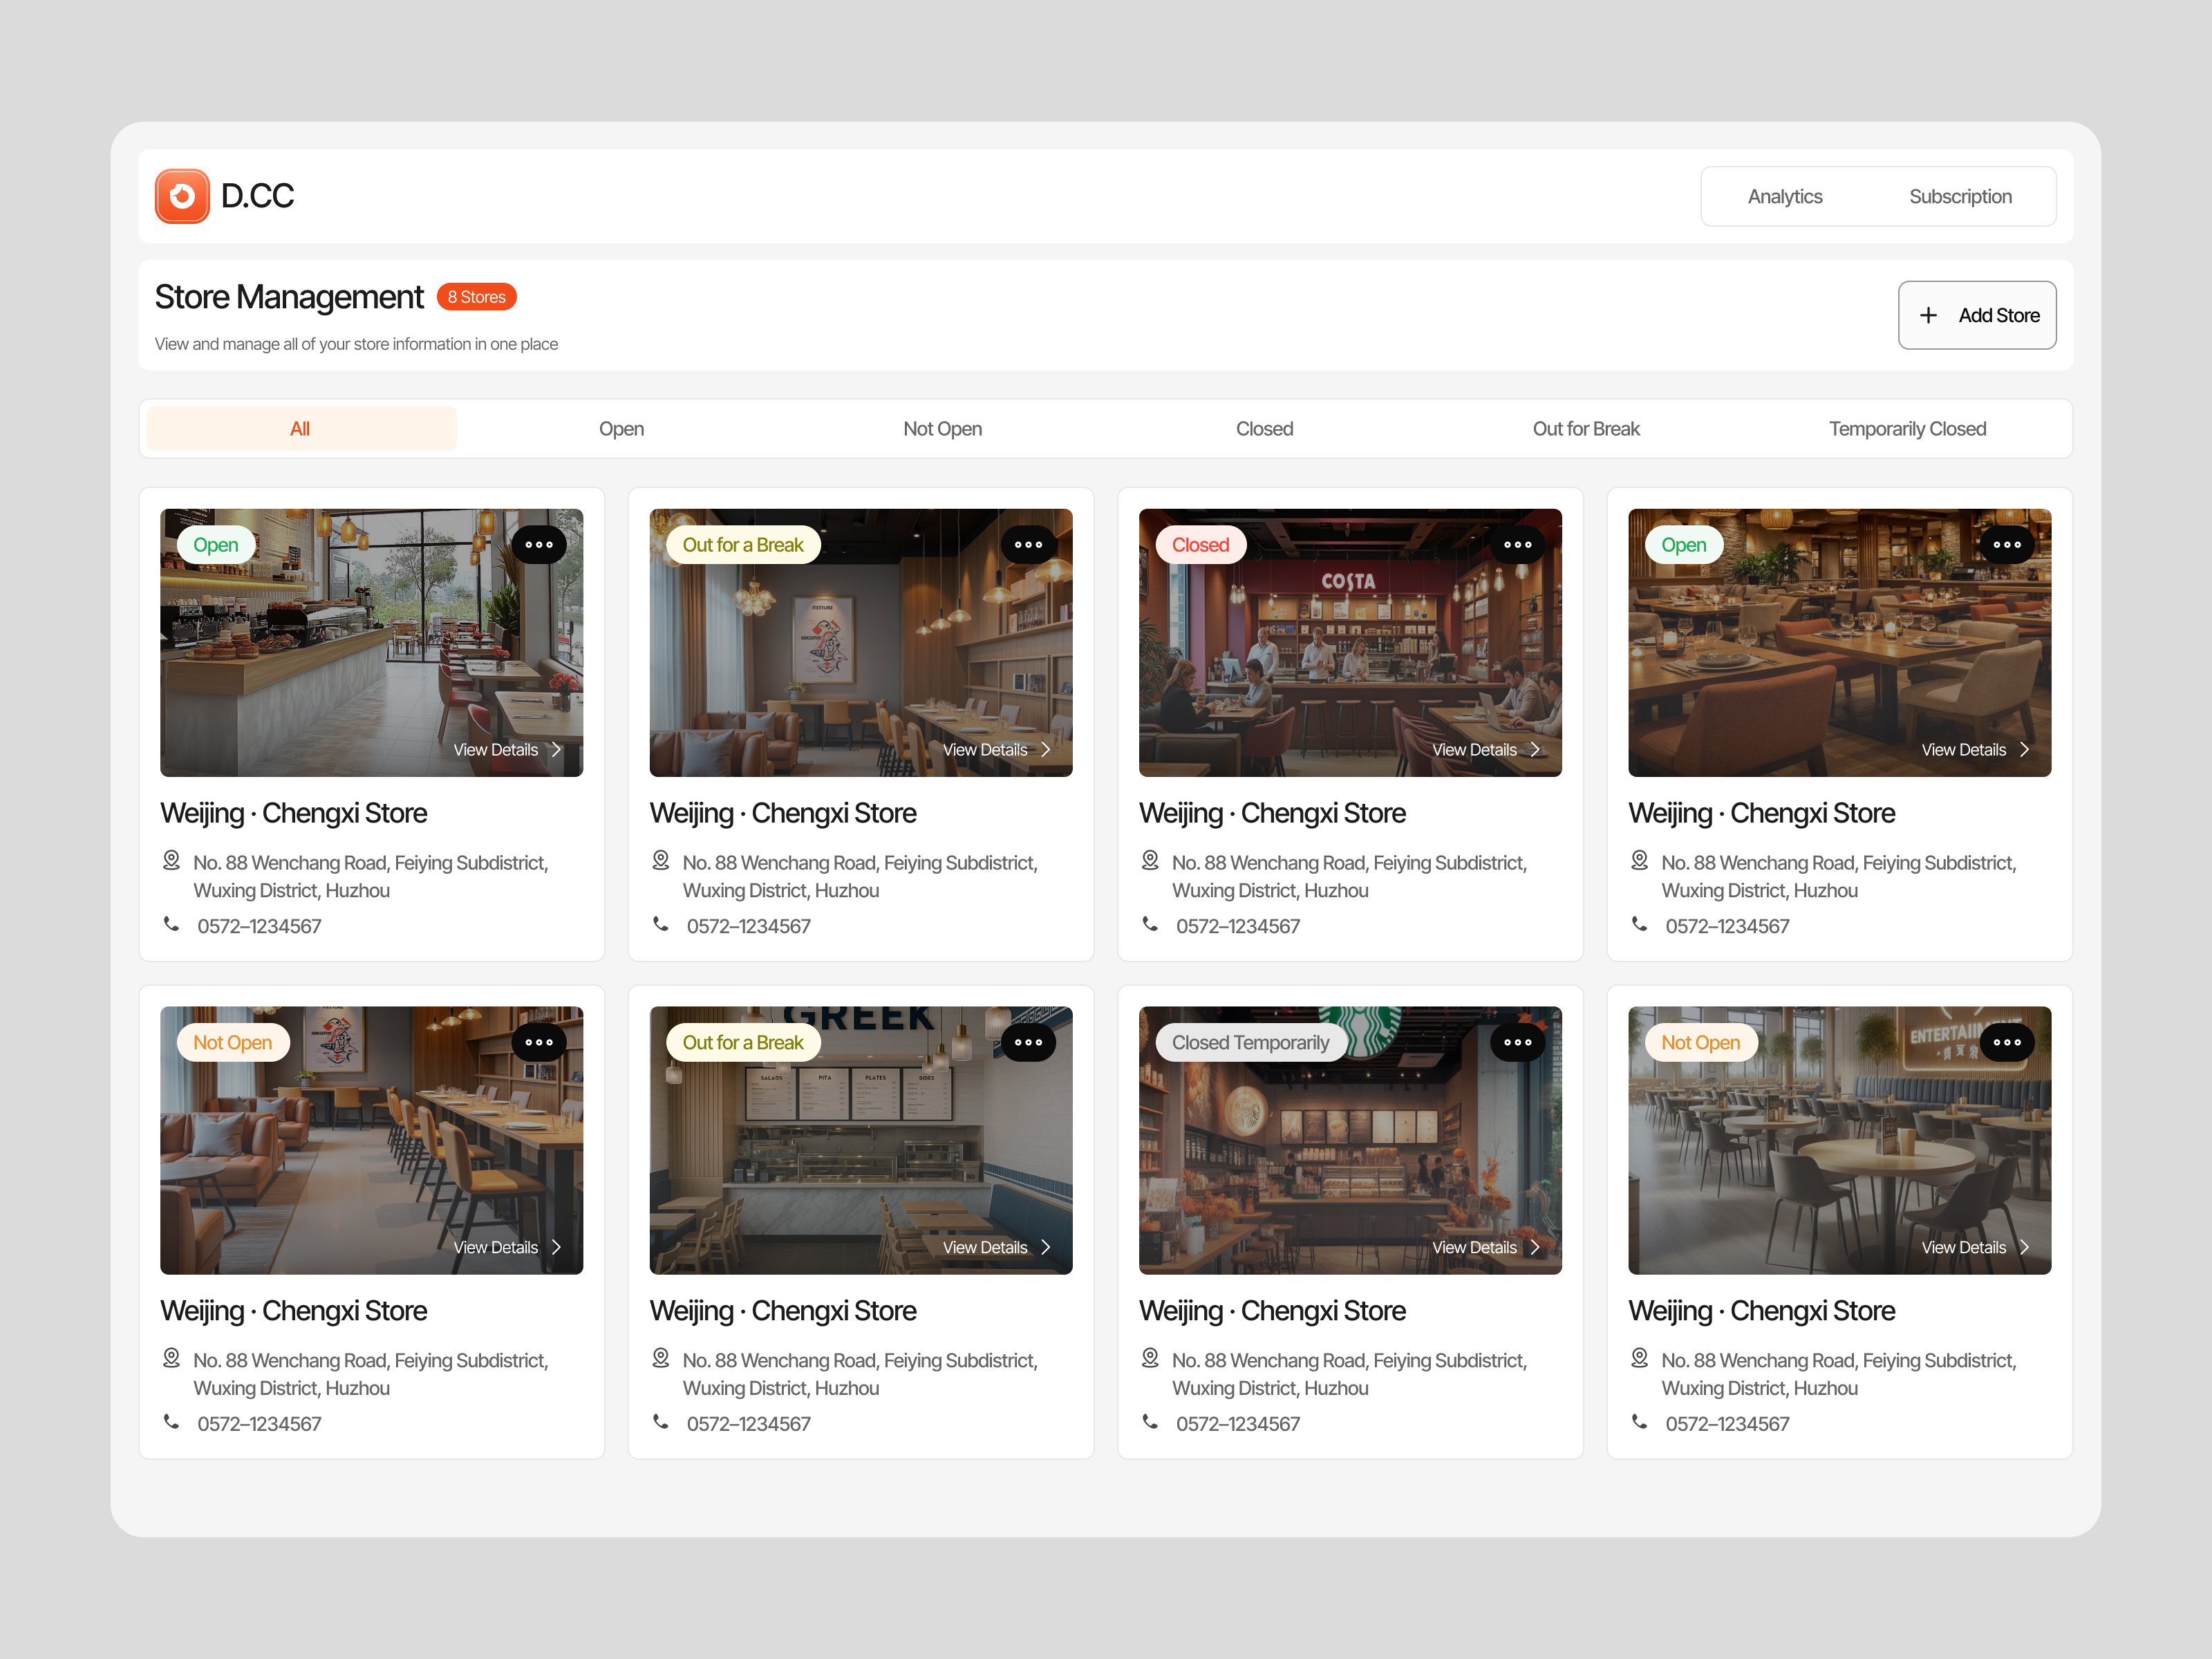
Task: Select the All filter tab
Action: (x=301, y=429)
